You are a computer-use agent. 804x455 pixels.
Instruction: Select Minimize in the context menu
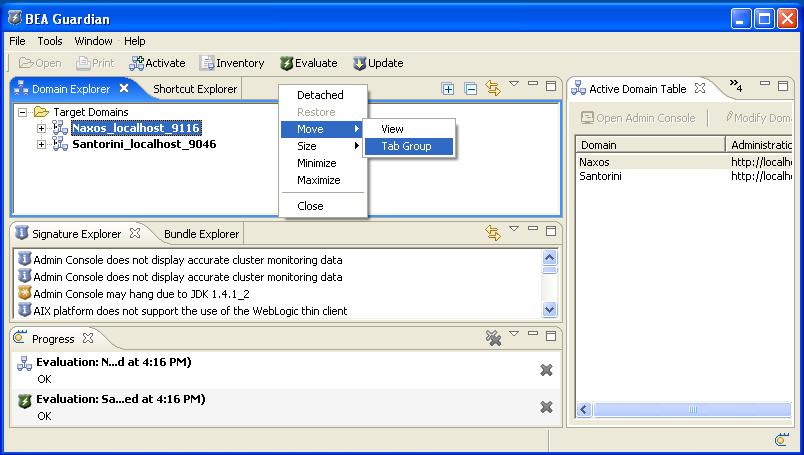coord(323,163)
